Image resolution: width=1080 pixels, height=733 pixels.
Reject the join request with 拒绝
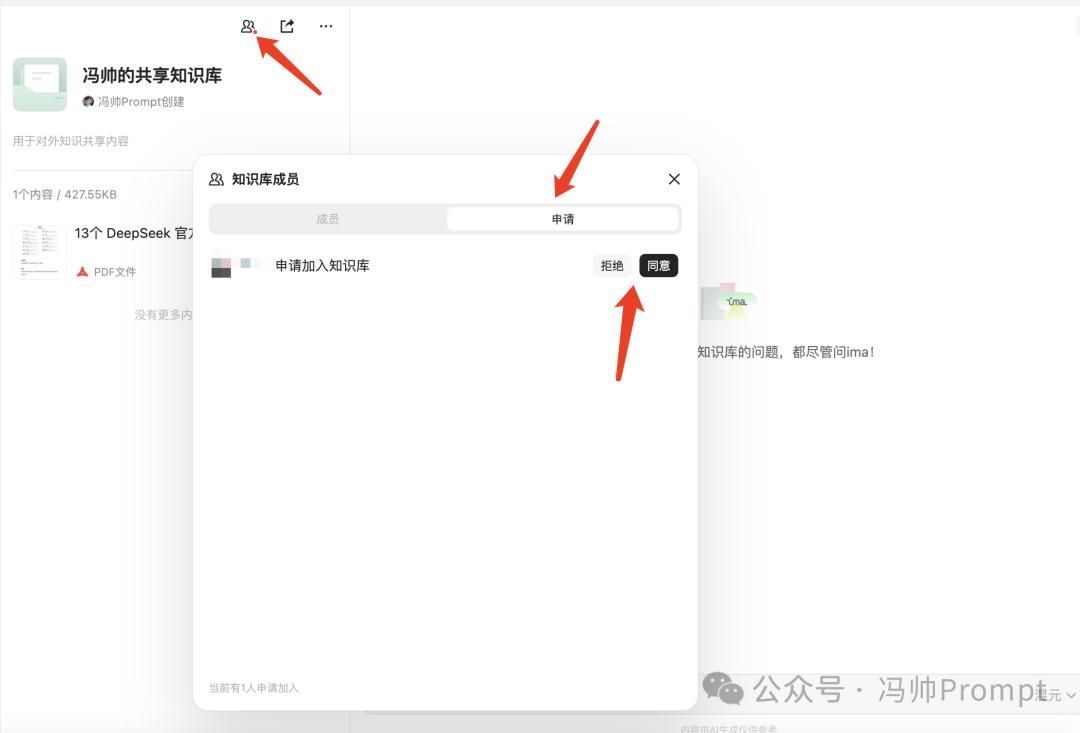click(x=612, y=266)
